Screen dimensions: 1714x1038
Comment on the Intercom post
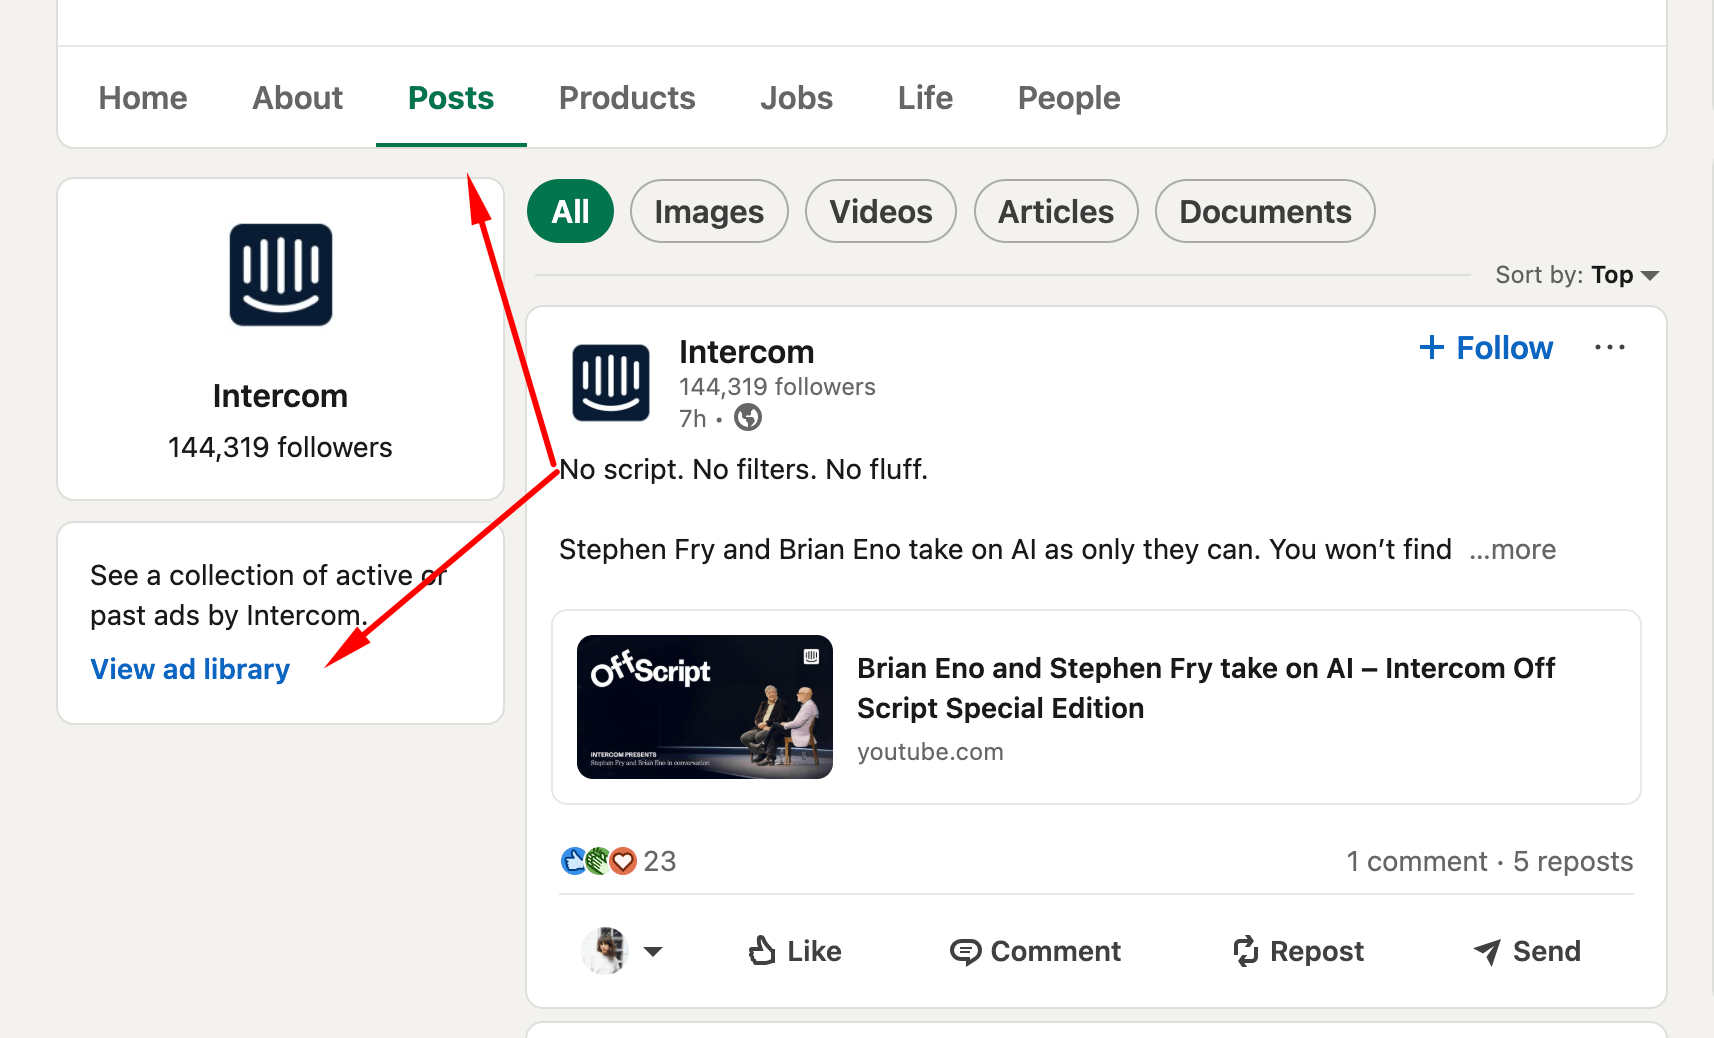coord(1035,951)
